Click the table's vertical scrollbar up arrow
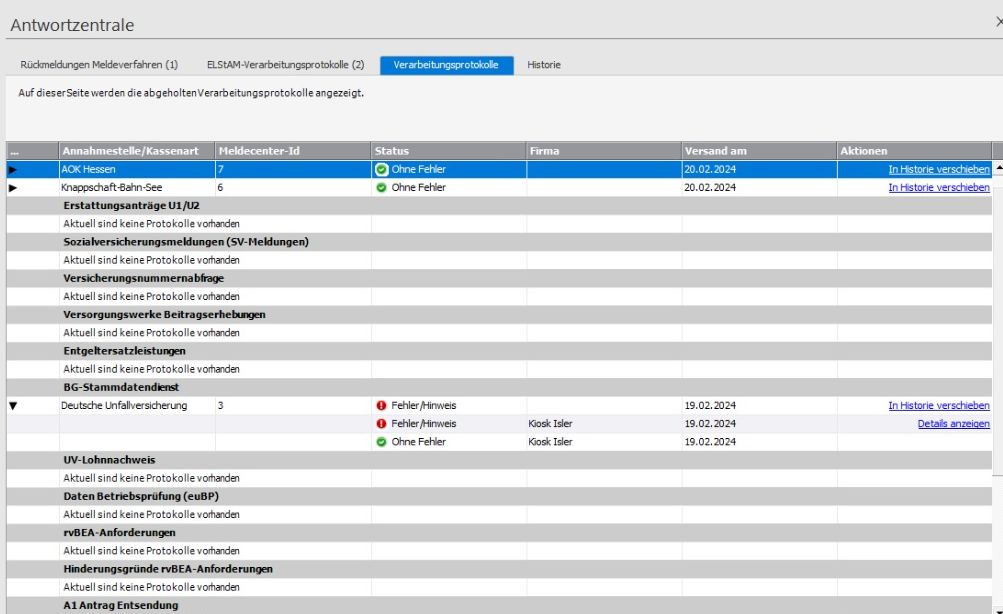 [998, 167]
